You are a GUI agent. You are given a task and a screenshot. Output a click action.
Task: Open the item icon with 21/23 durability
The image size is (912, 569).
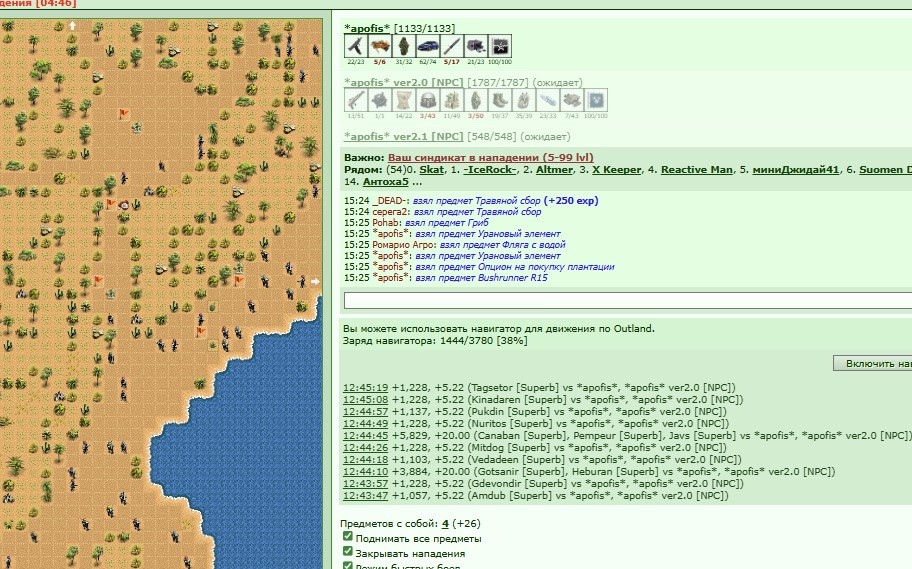(x=476, y=46)
